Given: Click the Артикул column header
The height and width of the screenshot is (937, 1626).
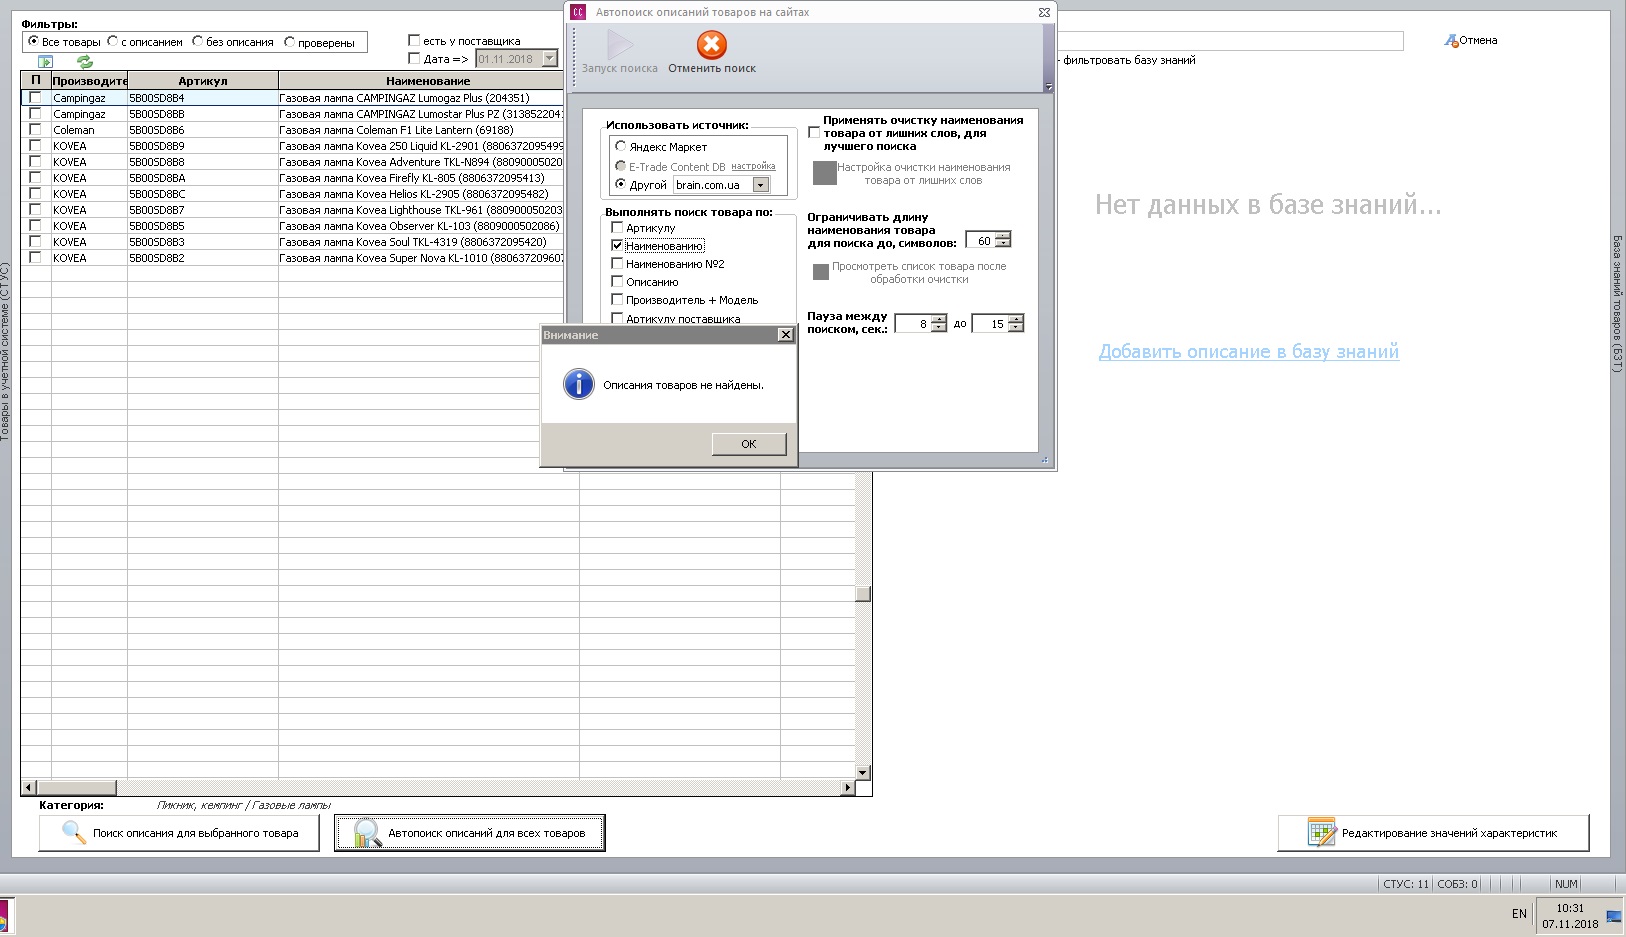Looking at the screenshot, I should click(x=203, y=80).
